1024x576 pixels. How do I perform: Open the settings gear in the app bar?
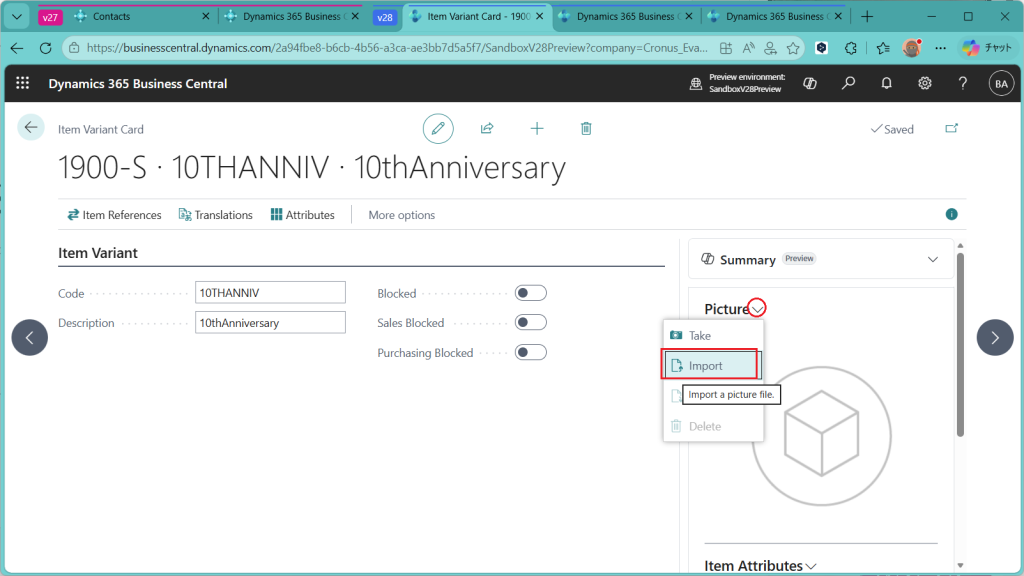(925, 84)
